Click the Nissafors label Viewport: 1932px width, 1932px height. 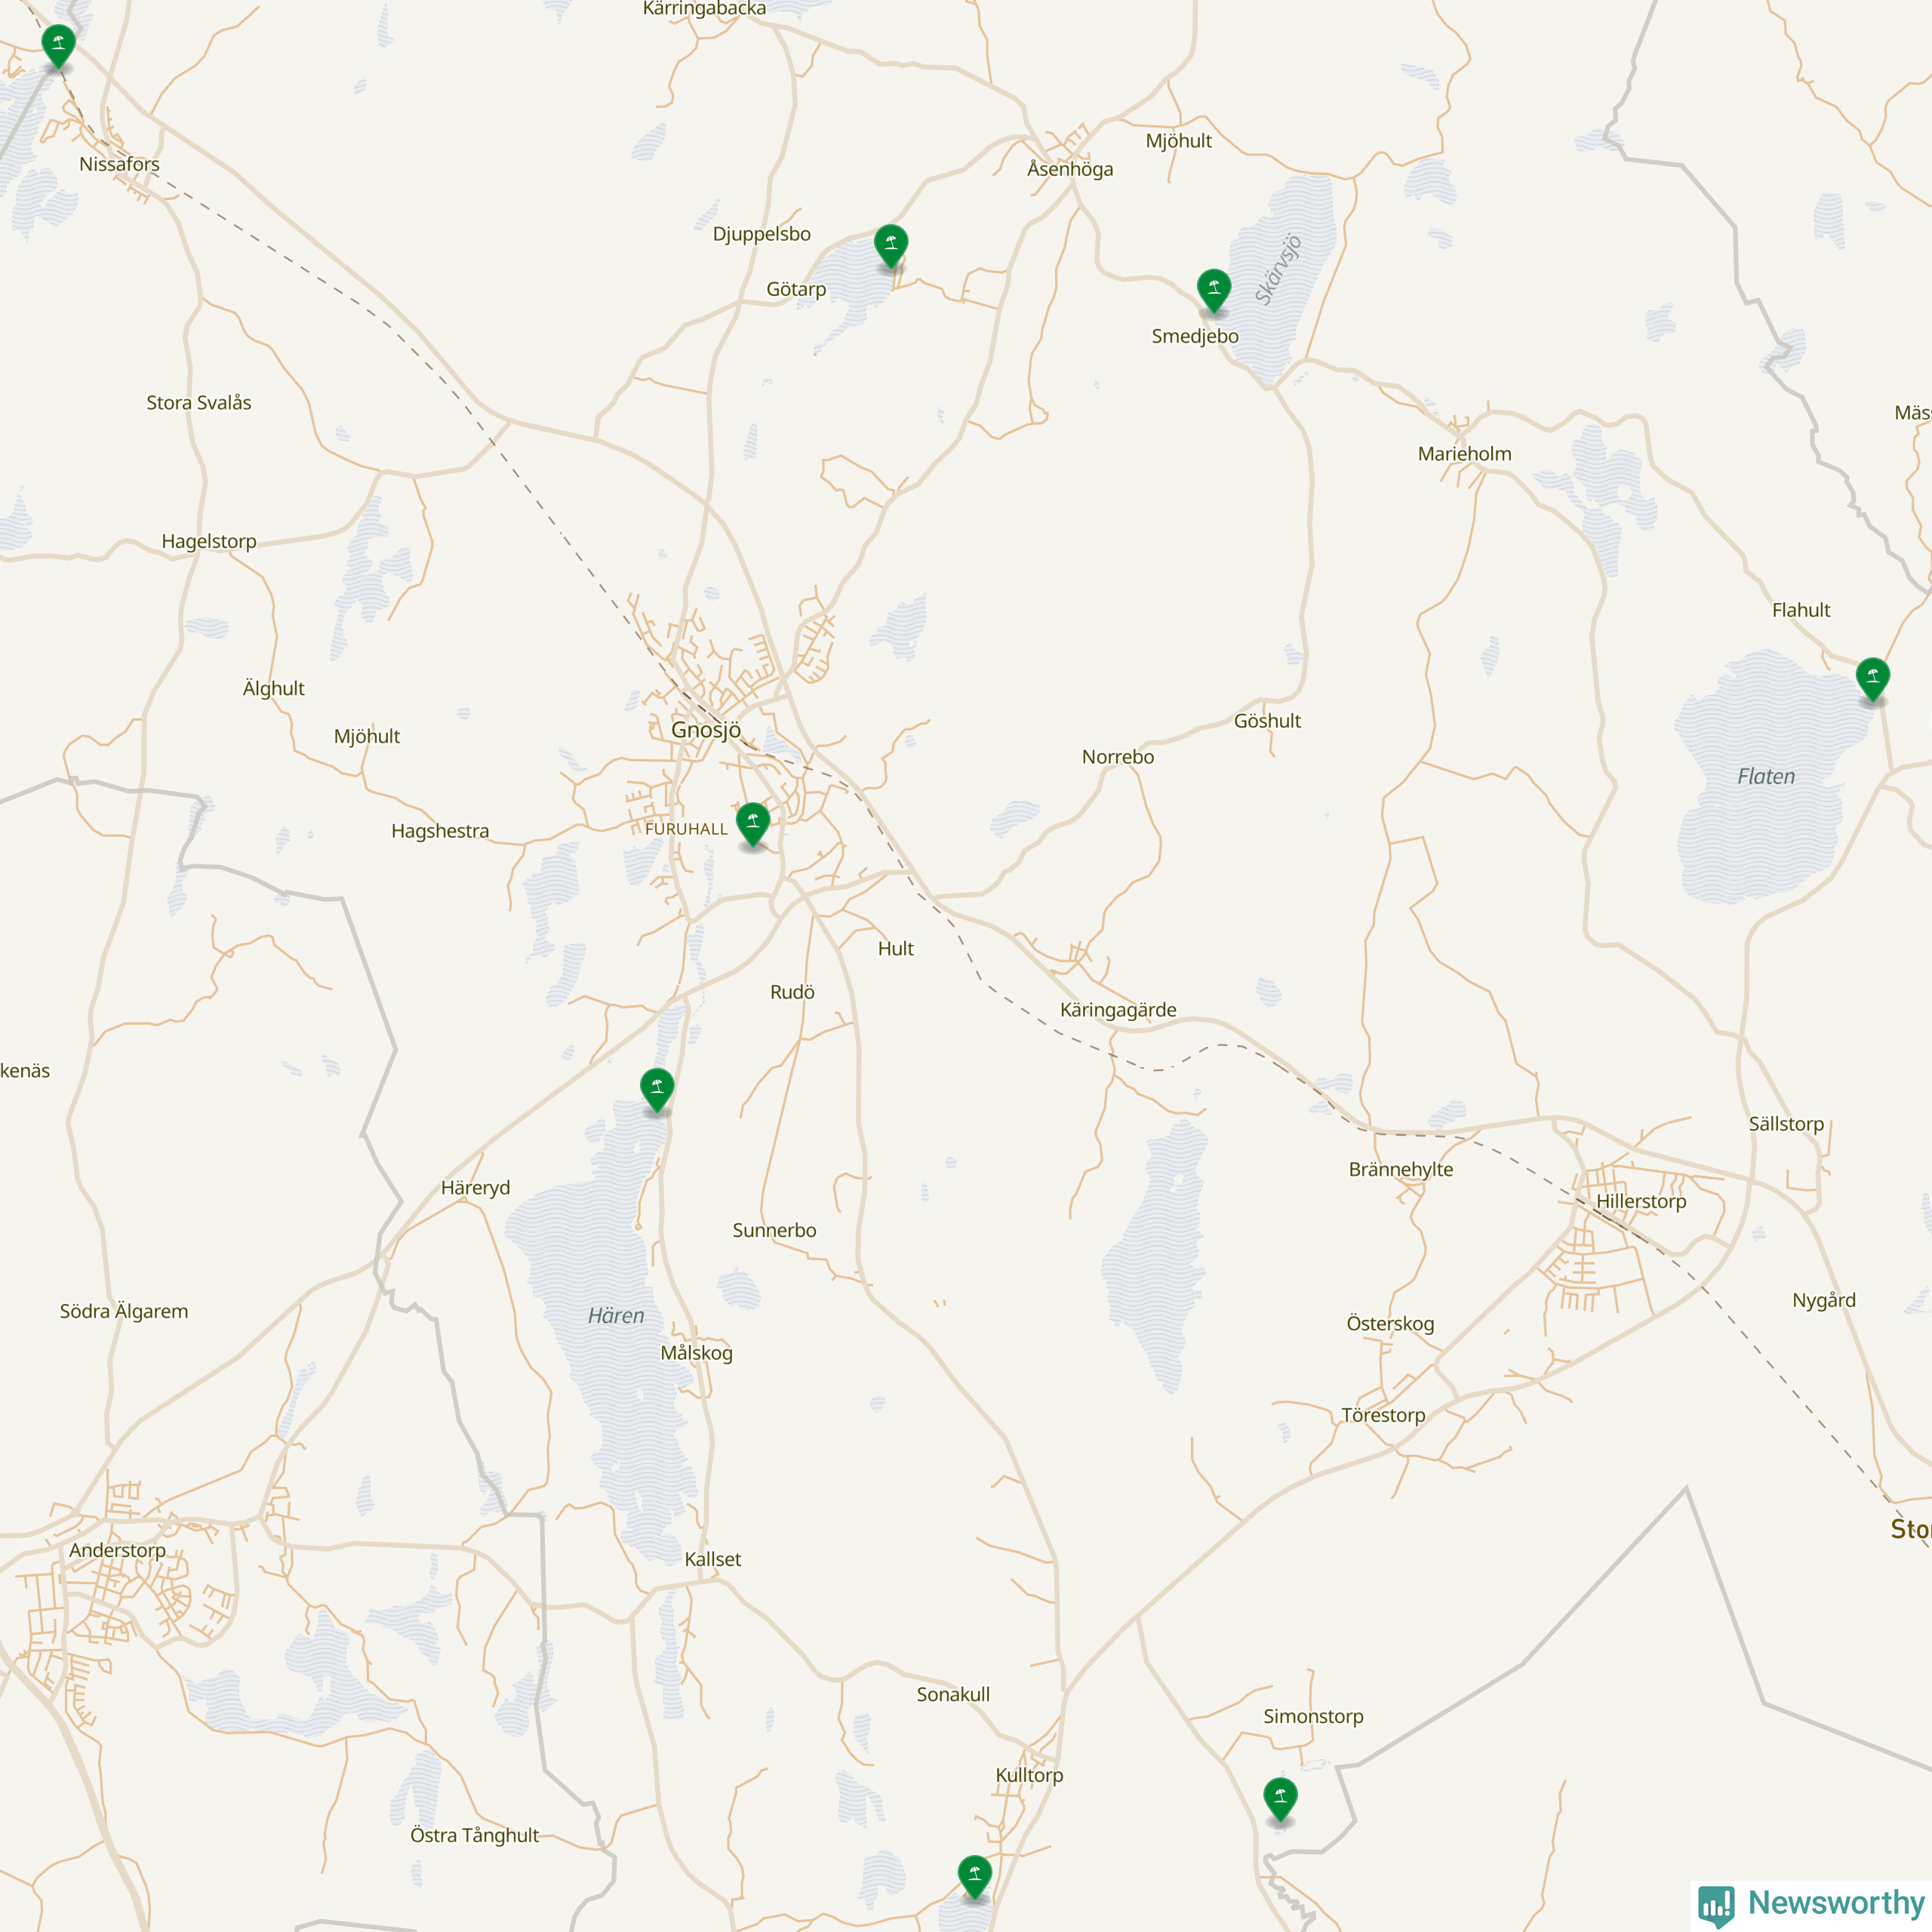point(119,164)
